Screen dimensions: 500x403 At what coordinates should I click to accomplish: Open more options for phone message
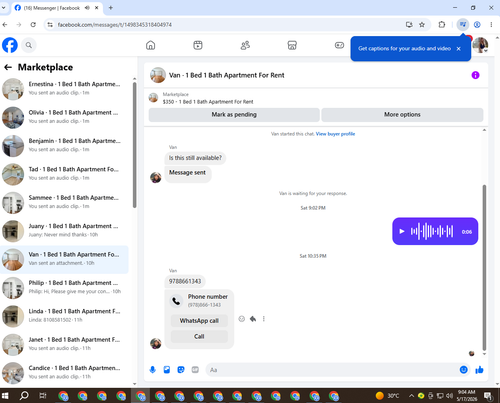pos(264,319)
